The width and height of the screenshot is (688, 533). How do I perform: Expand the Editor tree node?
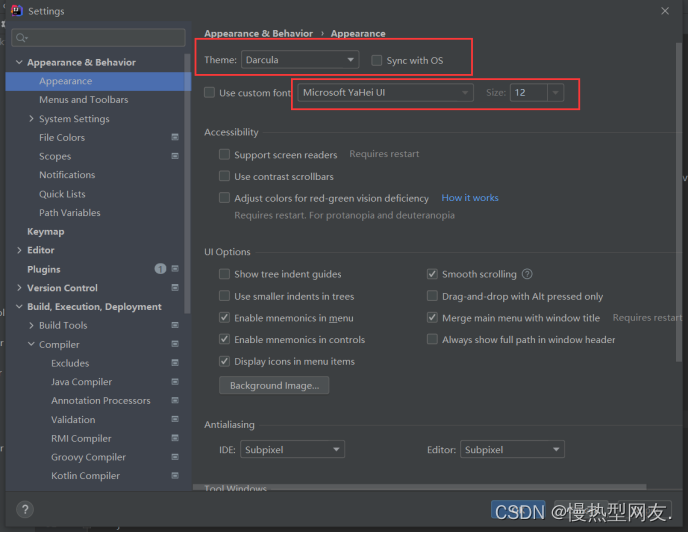point(19,250)
